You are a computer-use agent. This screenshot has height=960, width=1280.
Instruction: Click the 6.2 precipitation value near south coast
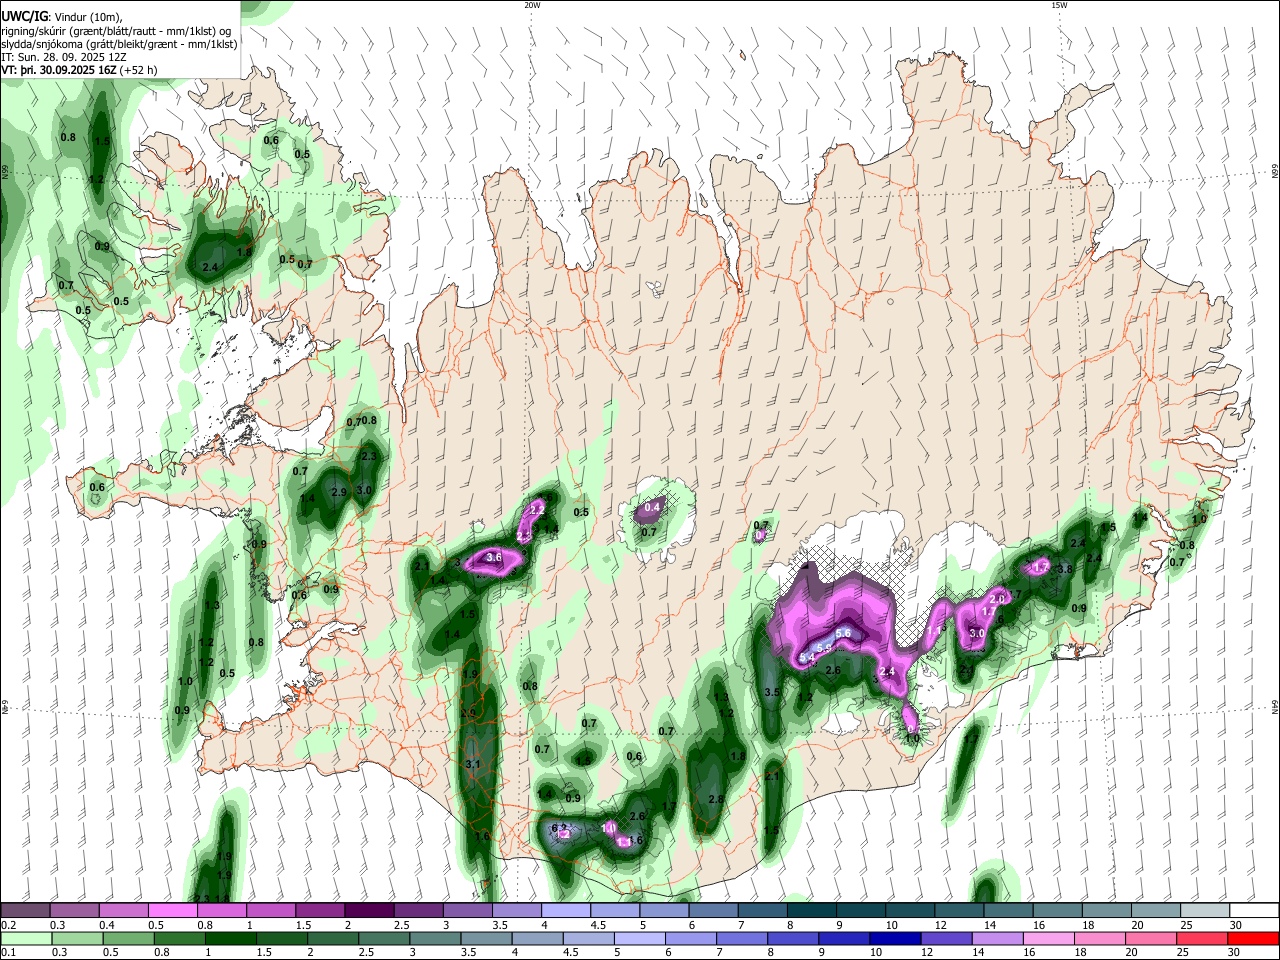pyautogui.click(x=560, y=828)
